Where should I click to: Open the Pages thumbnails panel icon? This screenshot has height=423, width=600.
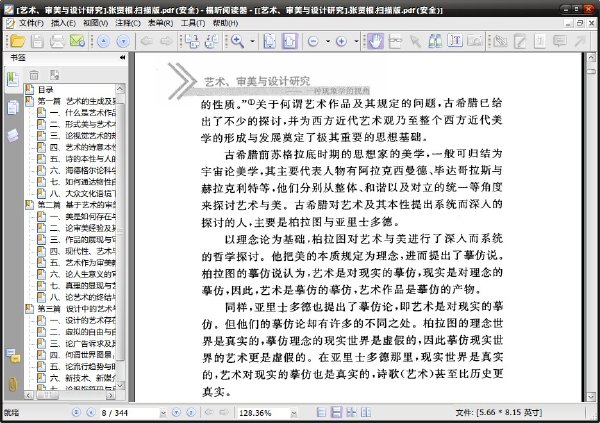coord(13,108)
